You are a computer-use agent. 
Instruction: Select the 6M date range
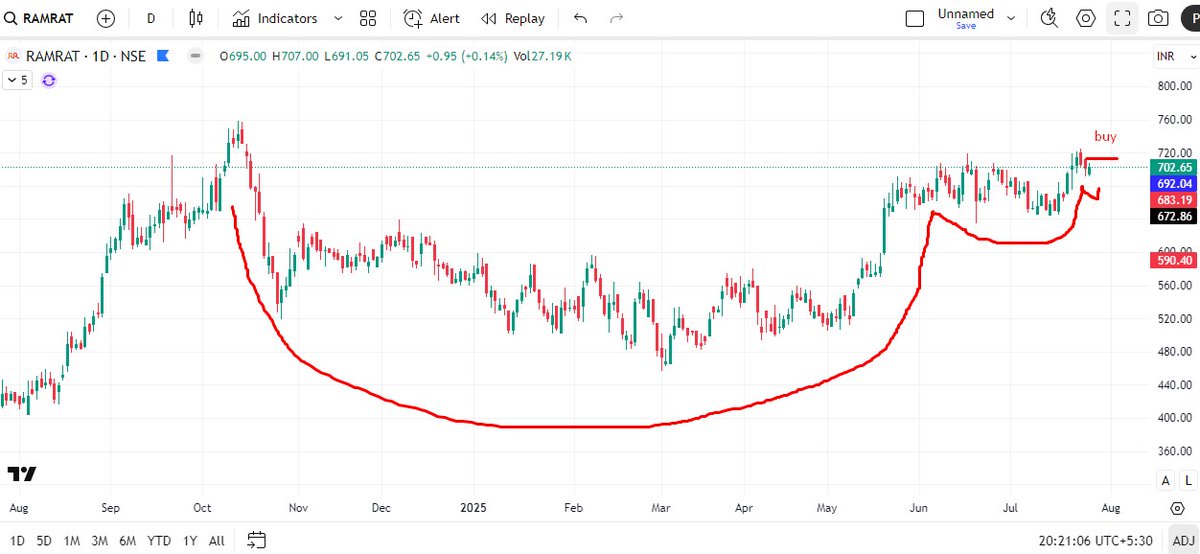[128, 539]
